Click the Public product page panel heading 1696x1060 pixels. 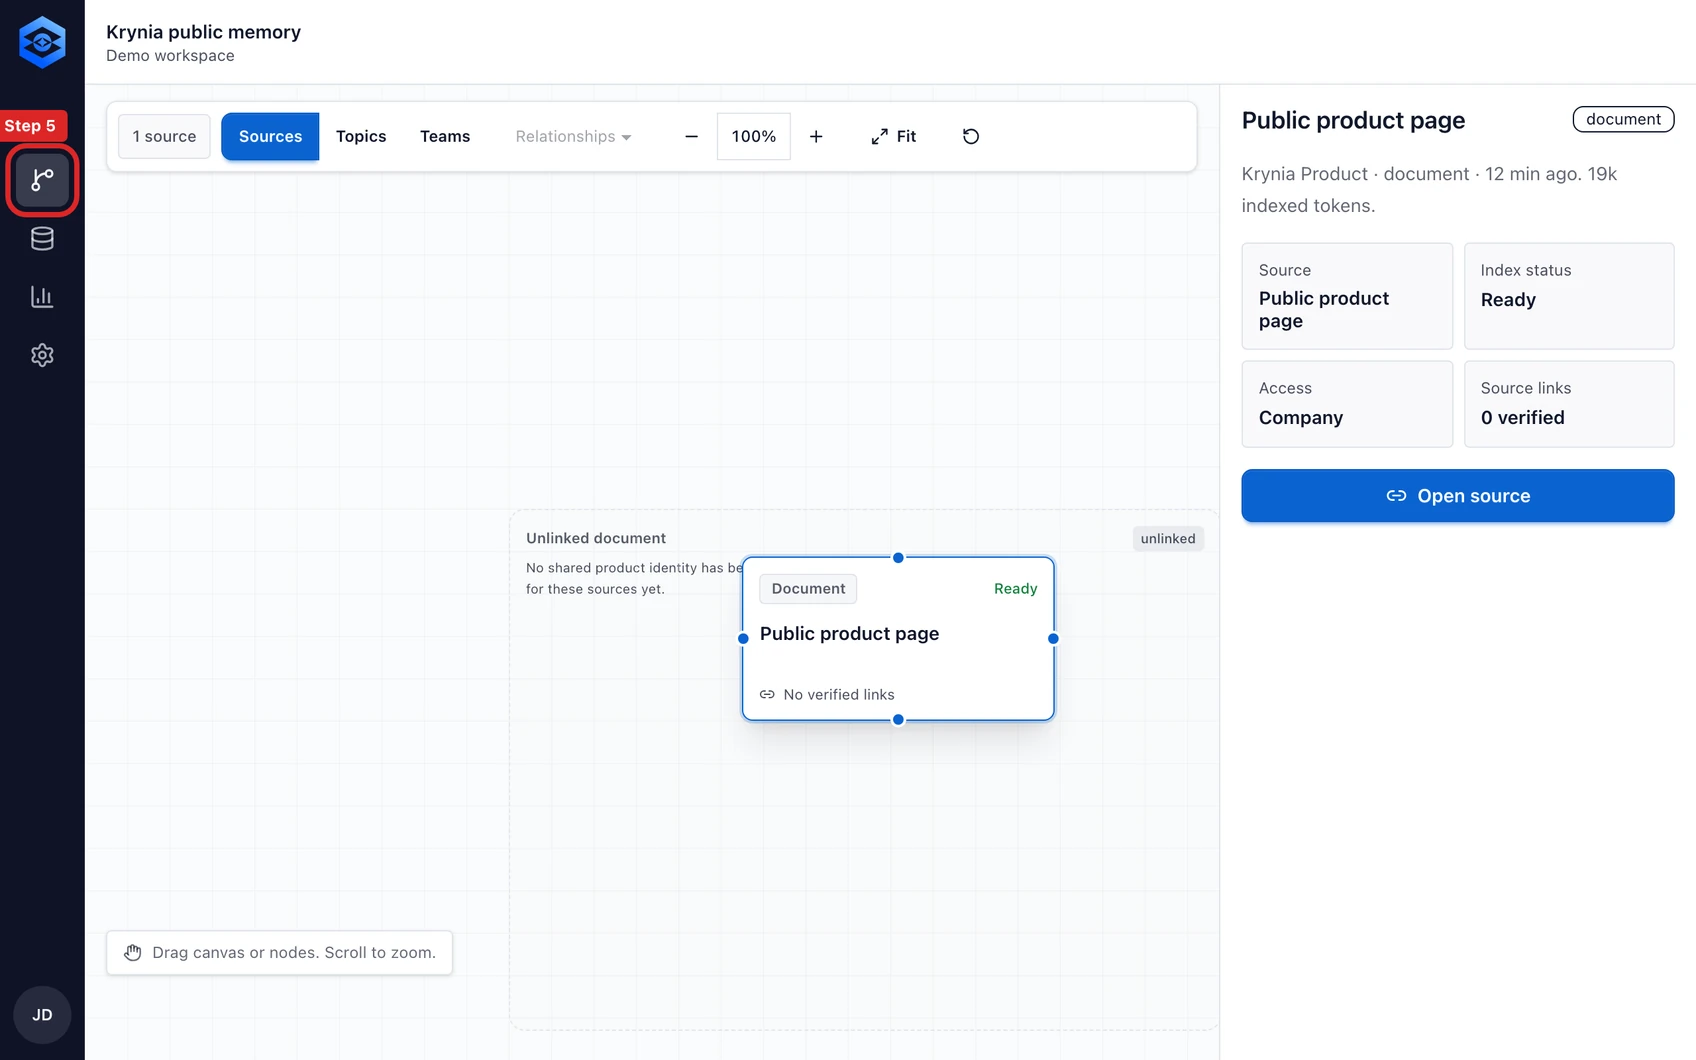point(1353,120)
